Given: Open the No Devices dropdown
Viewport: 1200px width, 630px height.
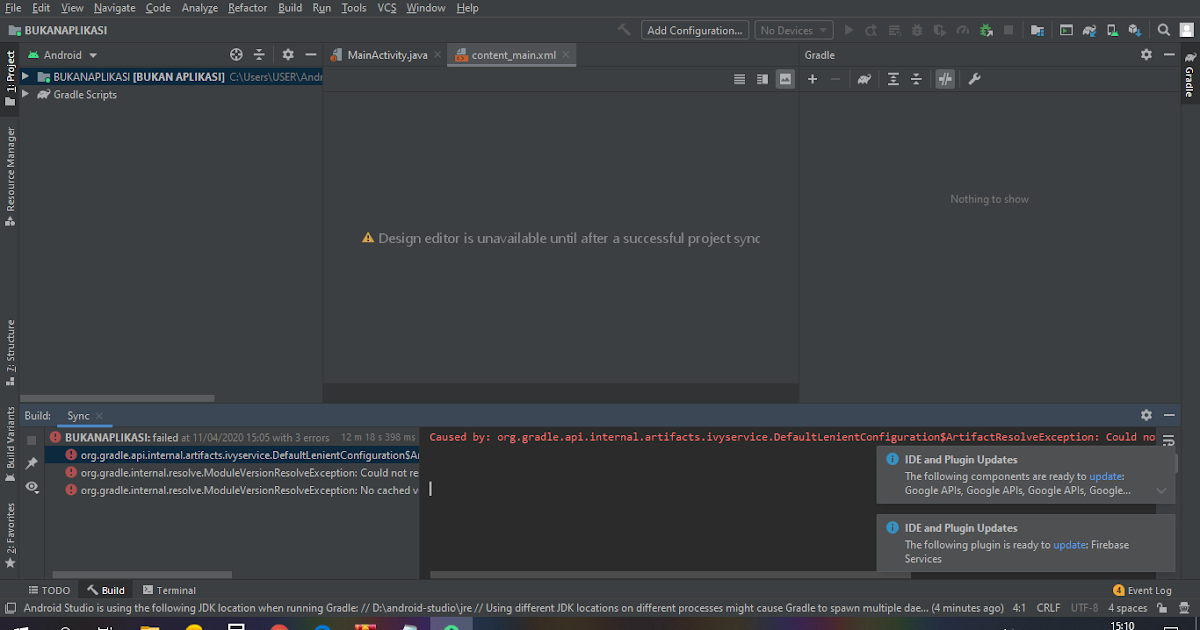Looking at the screenshot, I should (793, 29).
